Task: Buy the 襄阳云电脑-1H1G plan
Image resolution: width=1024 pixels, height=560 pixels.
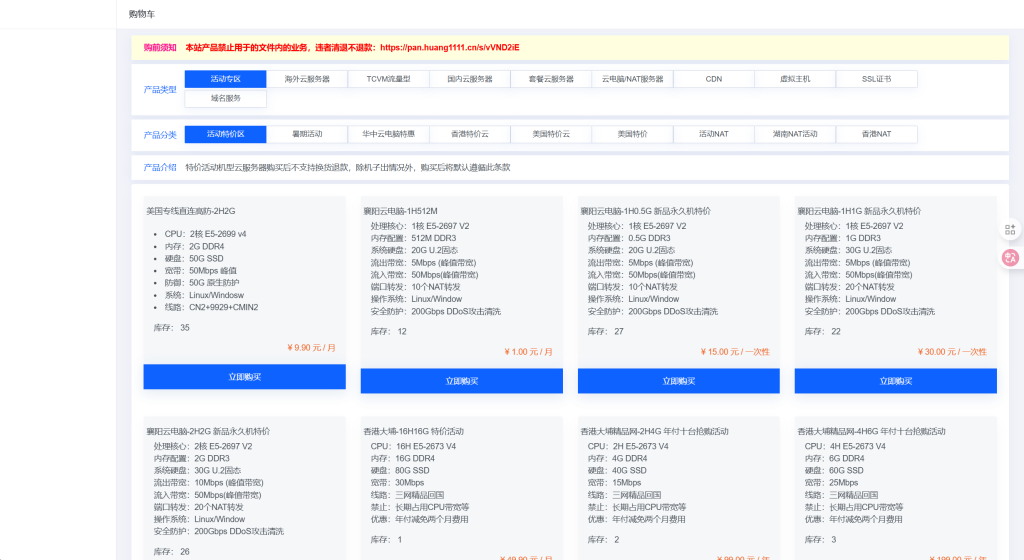Action: click(x=895, y=381)
